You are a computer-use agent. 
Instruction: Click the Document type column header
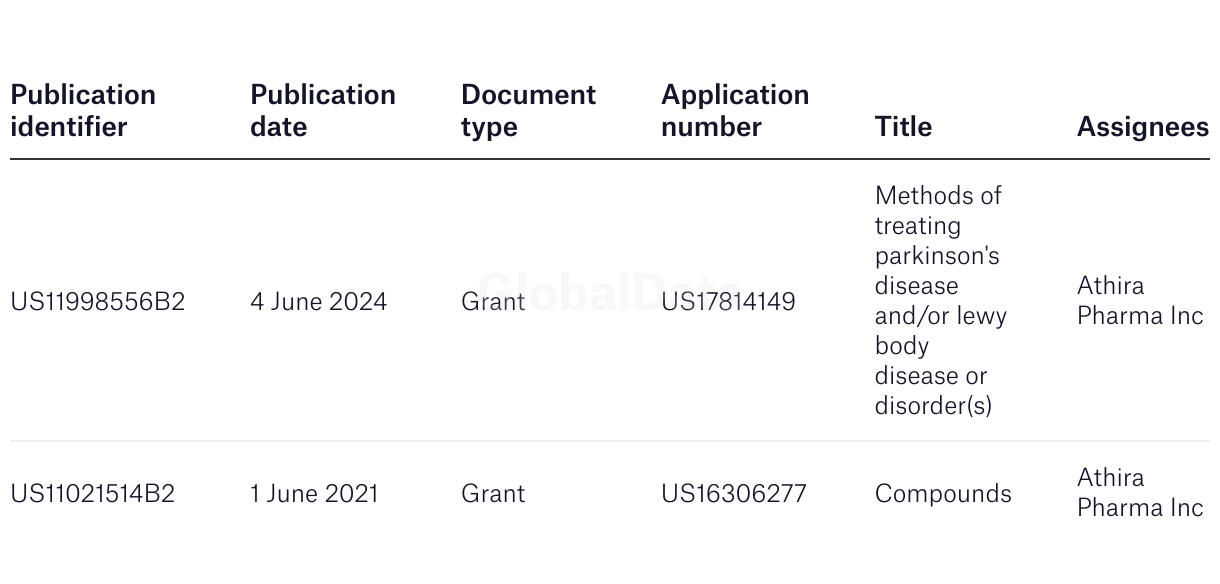528,111
